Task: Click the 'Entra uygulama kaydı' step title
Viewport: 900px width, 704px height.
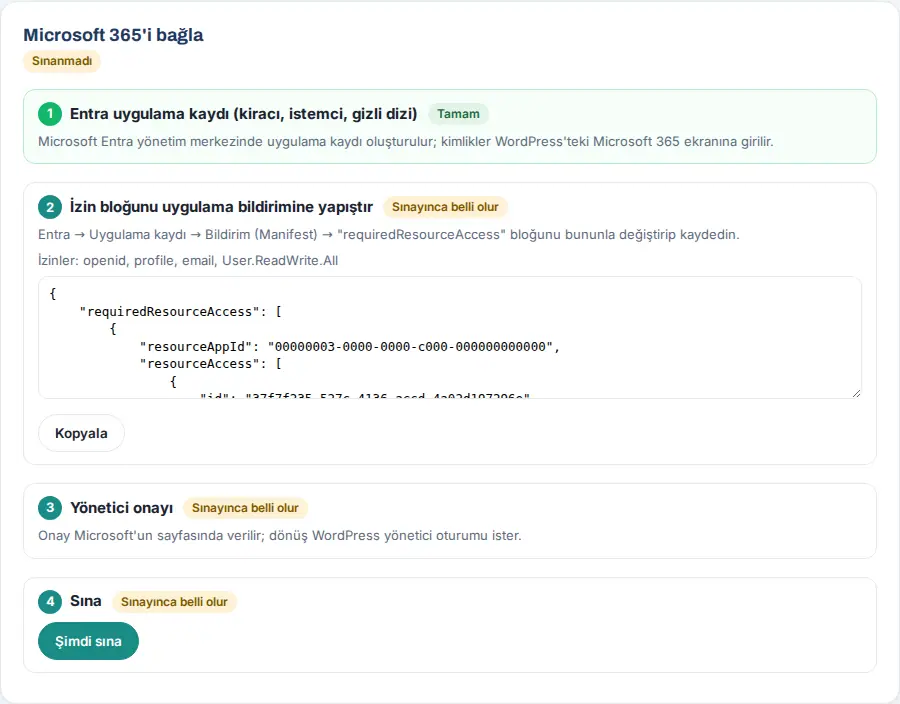Action: (x=243, y=114)
